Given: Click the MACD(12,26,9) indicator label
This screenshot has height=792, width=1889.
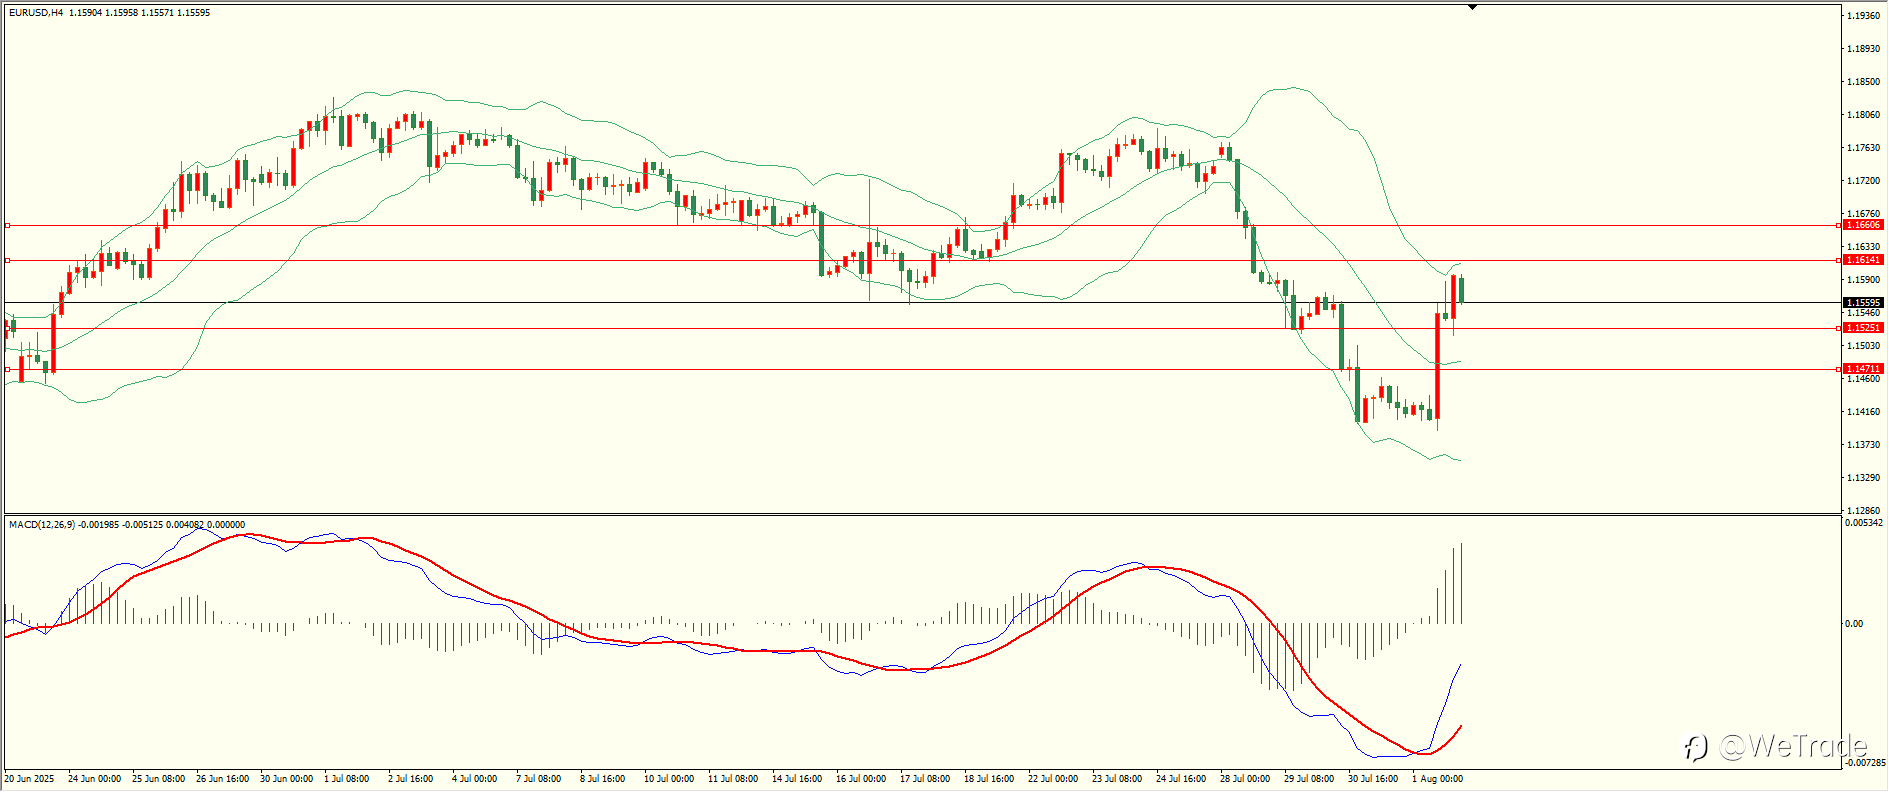Looking at the screenshot, I should [x=41, y=525].
